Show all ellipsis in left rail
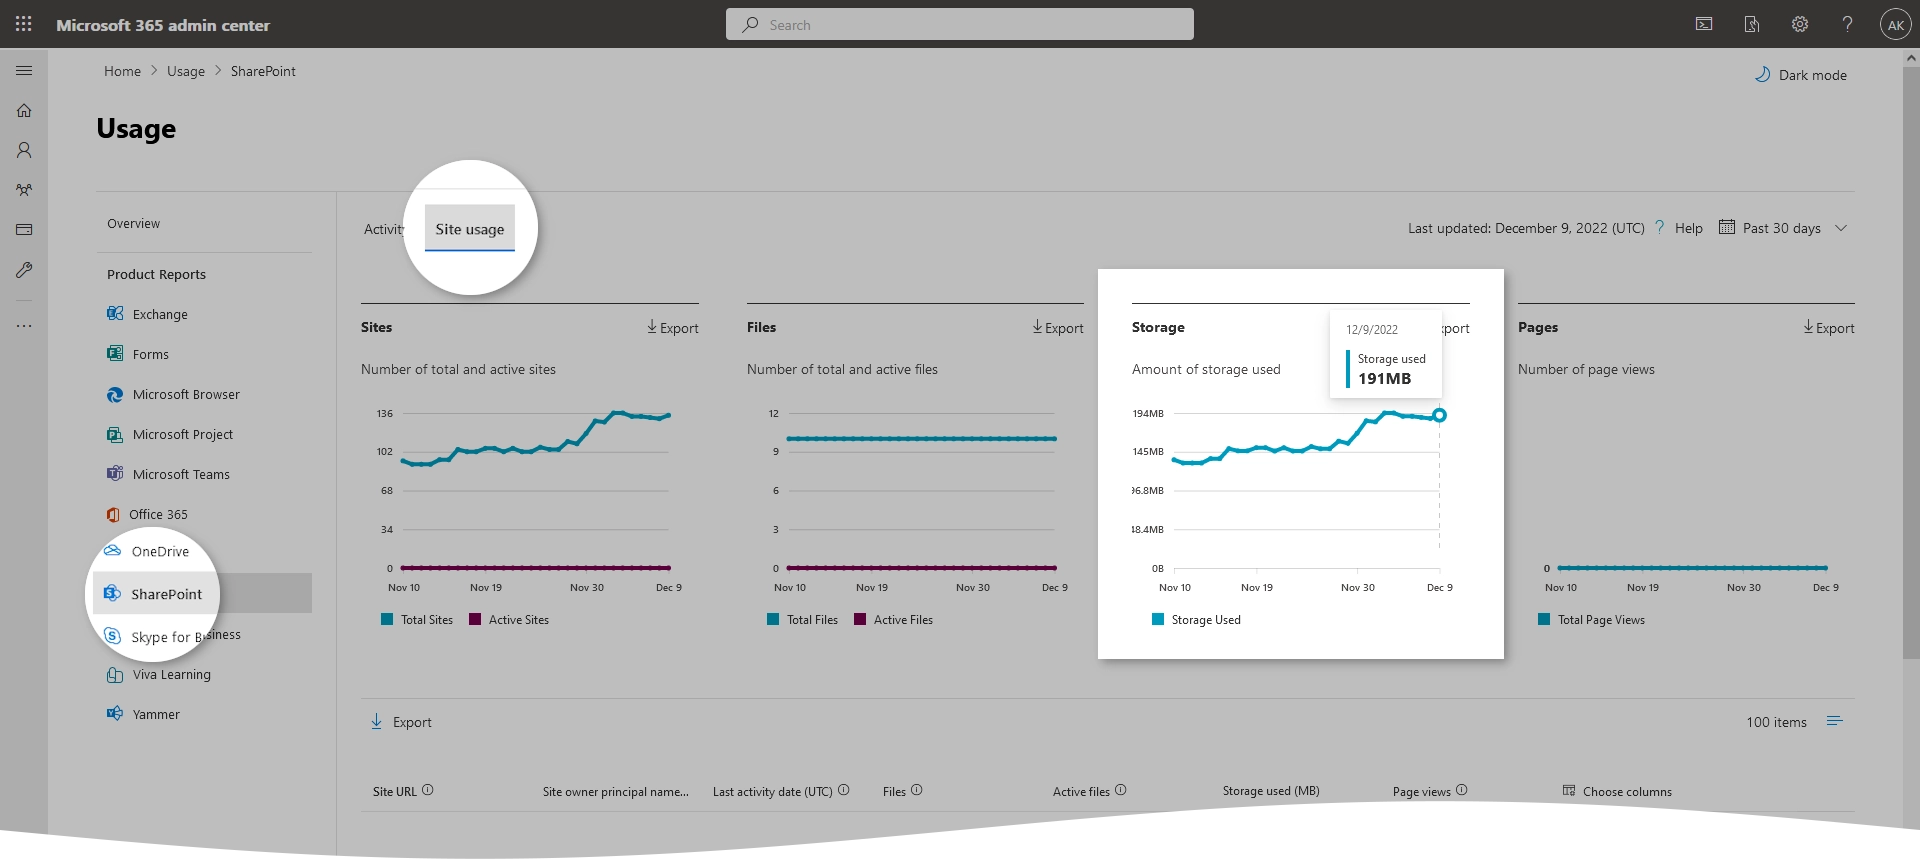Viewport: 1920px width, 859px height. point(24,326)
